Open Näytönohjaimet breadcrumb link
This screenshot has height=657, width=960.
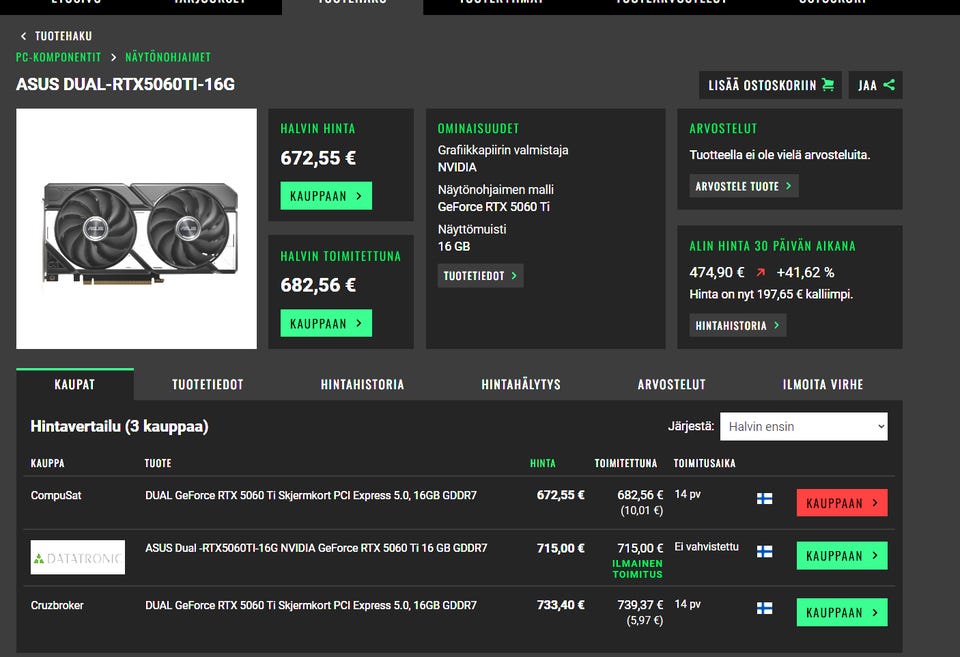pyautogui.click(x=168, y=57)
